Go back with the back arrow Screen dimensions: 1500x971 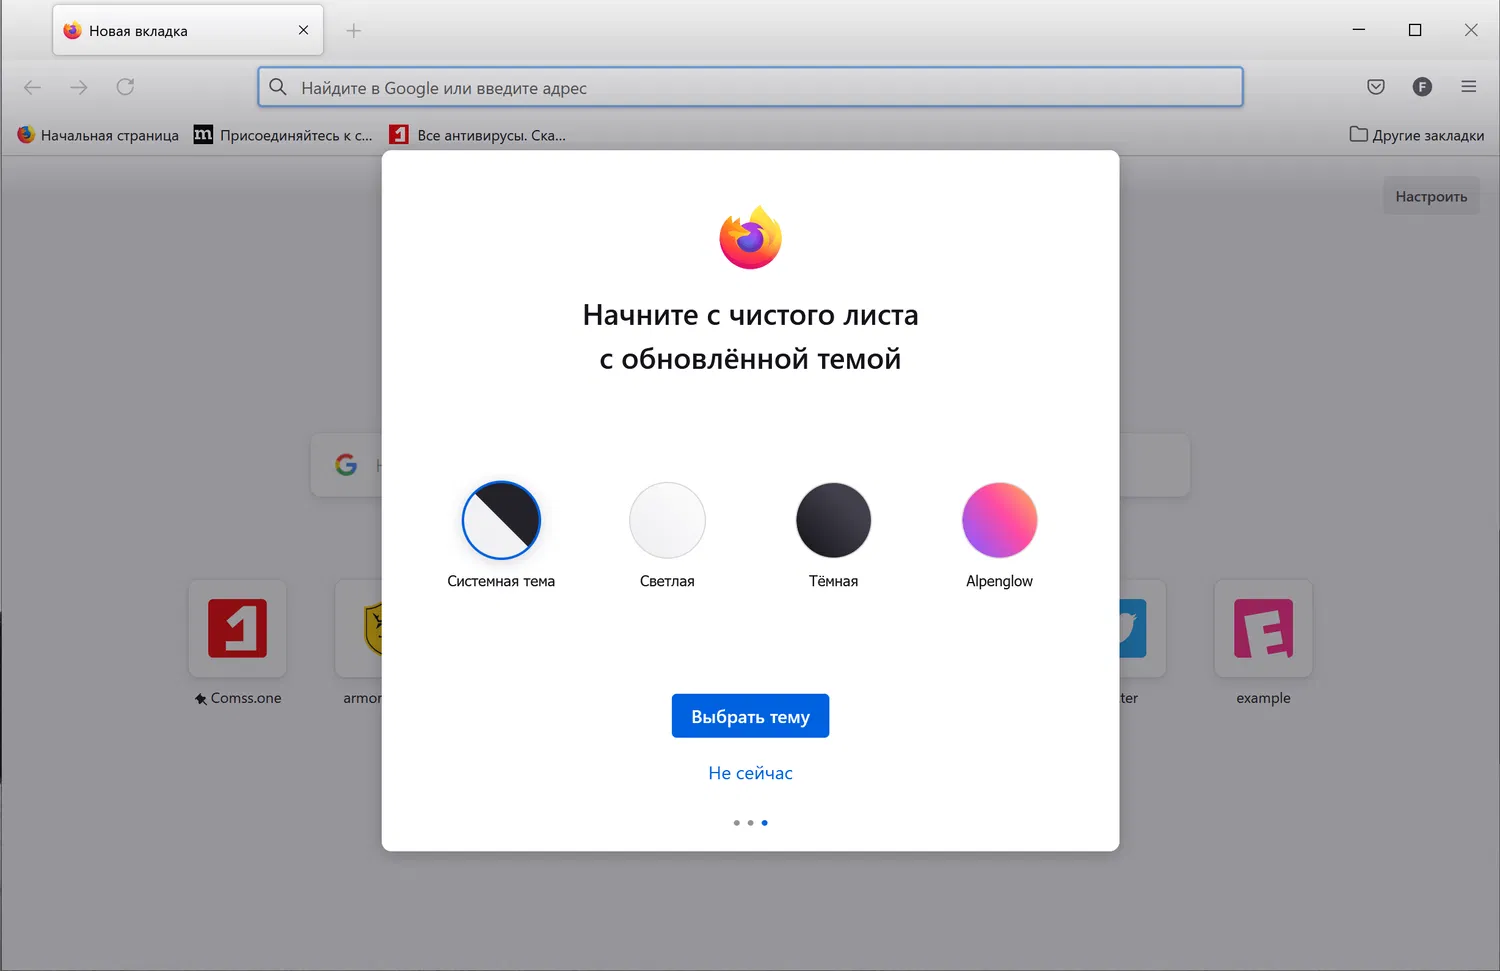click(x=32, y=87)
